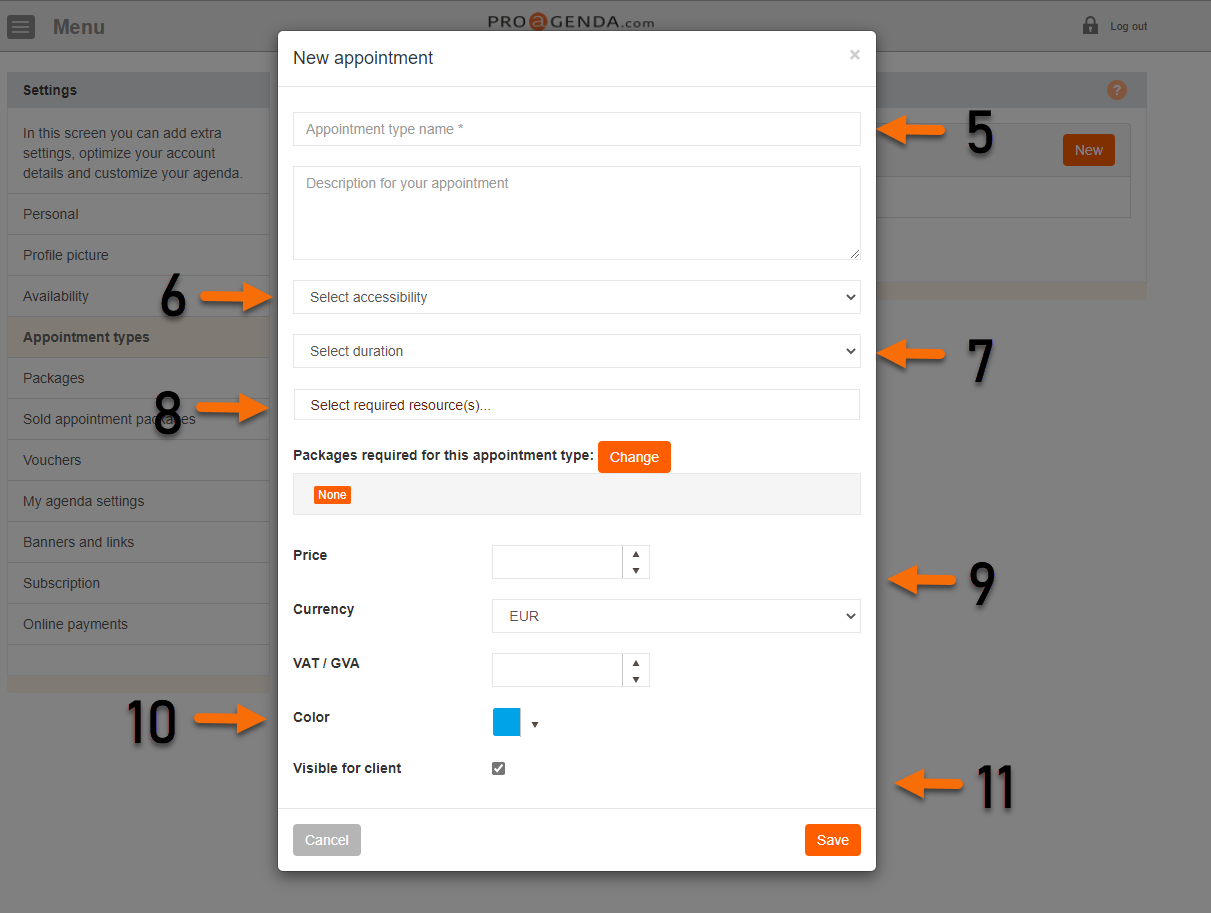Toggle the Visible for client checkbox
This screenshot has width=1211, height=913.
pyautogui.click(x=499, y=768)
